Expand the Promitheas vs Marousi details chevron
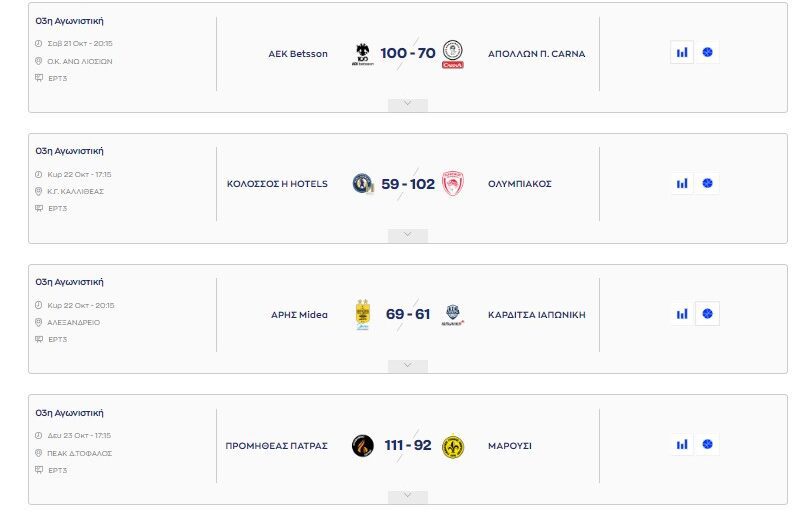The height and width of the screenshot is (513, 796). coord(407,496)
